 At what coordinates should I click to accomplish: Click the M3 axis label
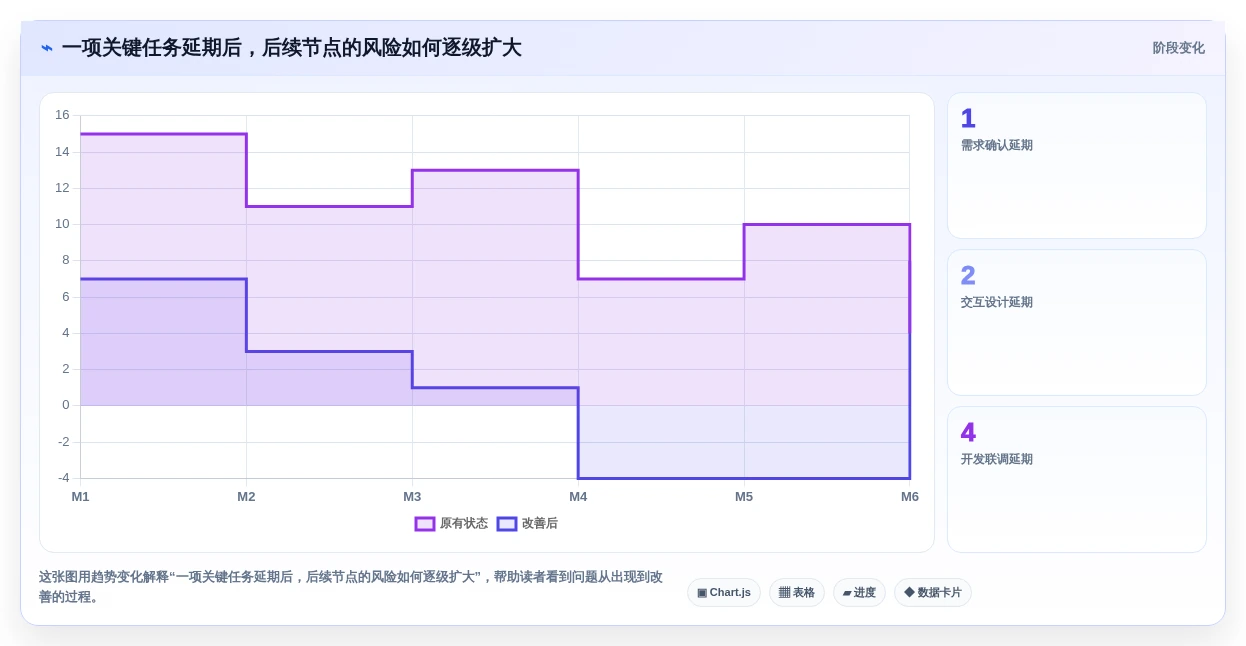(x=412, y=497)
